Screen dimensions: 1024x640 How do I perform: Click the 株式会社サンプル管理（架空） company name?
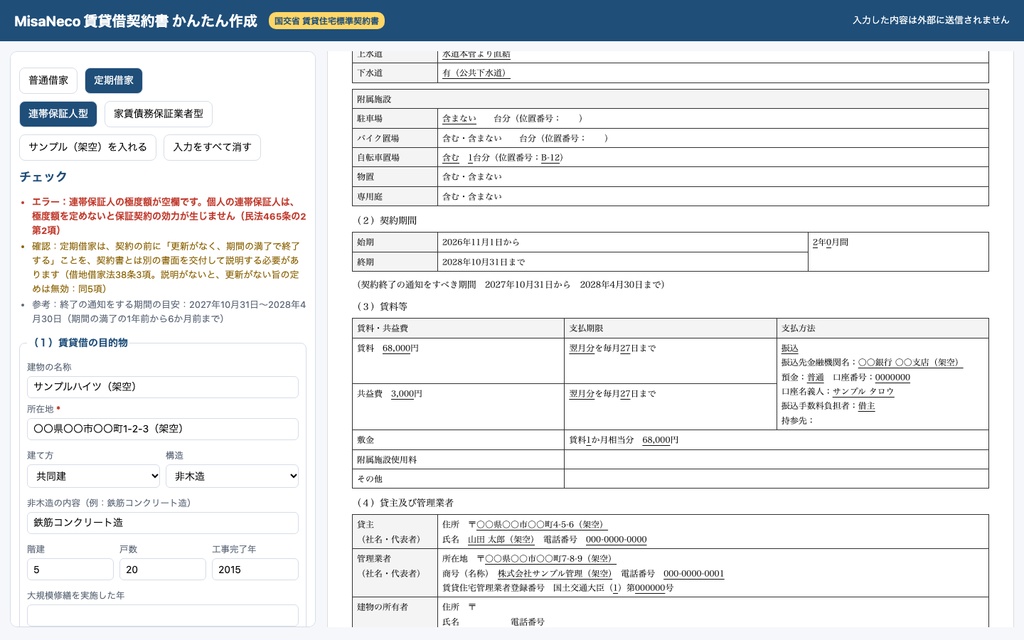(x=555, y=573)
